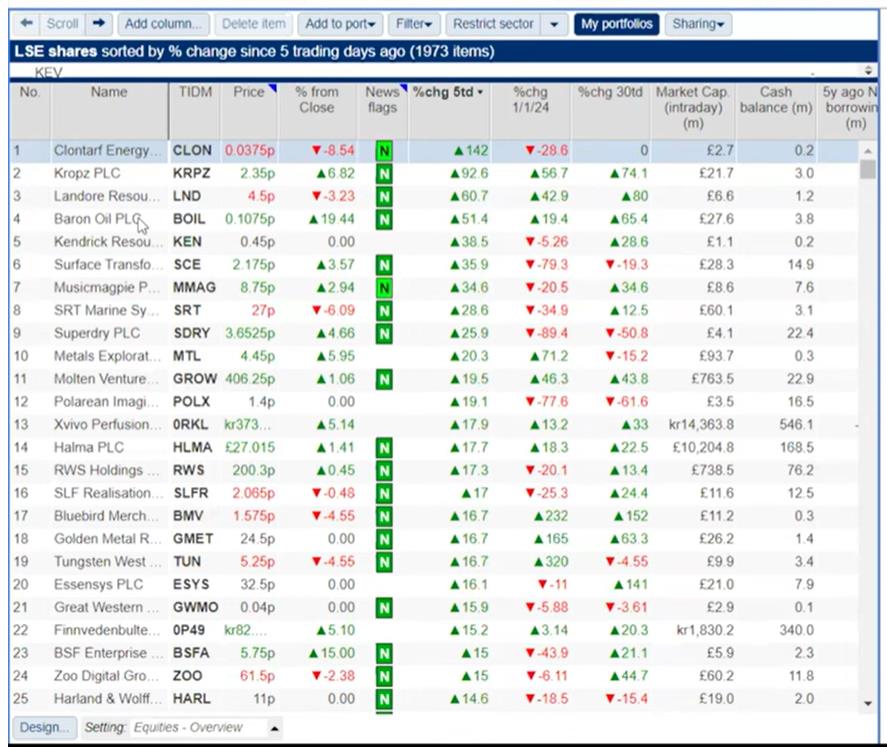887x747 pixels.
Task: Open the Sharing dropdown menu
Action: pos(698,24)
